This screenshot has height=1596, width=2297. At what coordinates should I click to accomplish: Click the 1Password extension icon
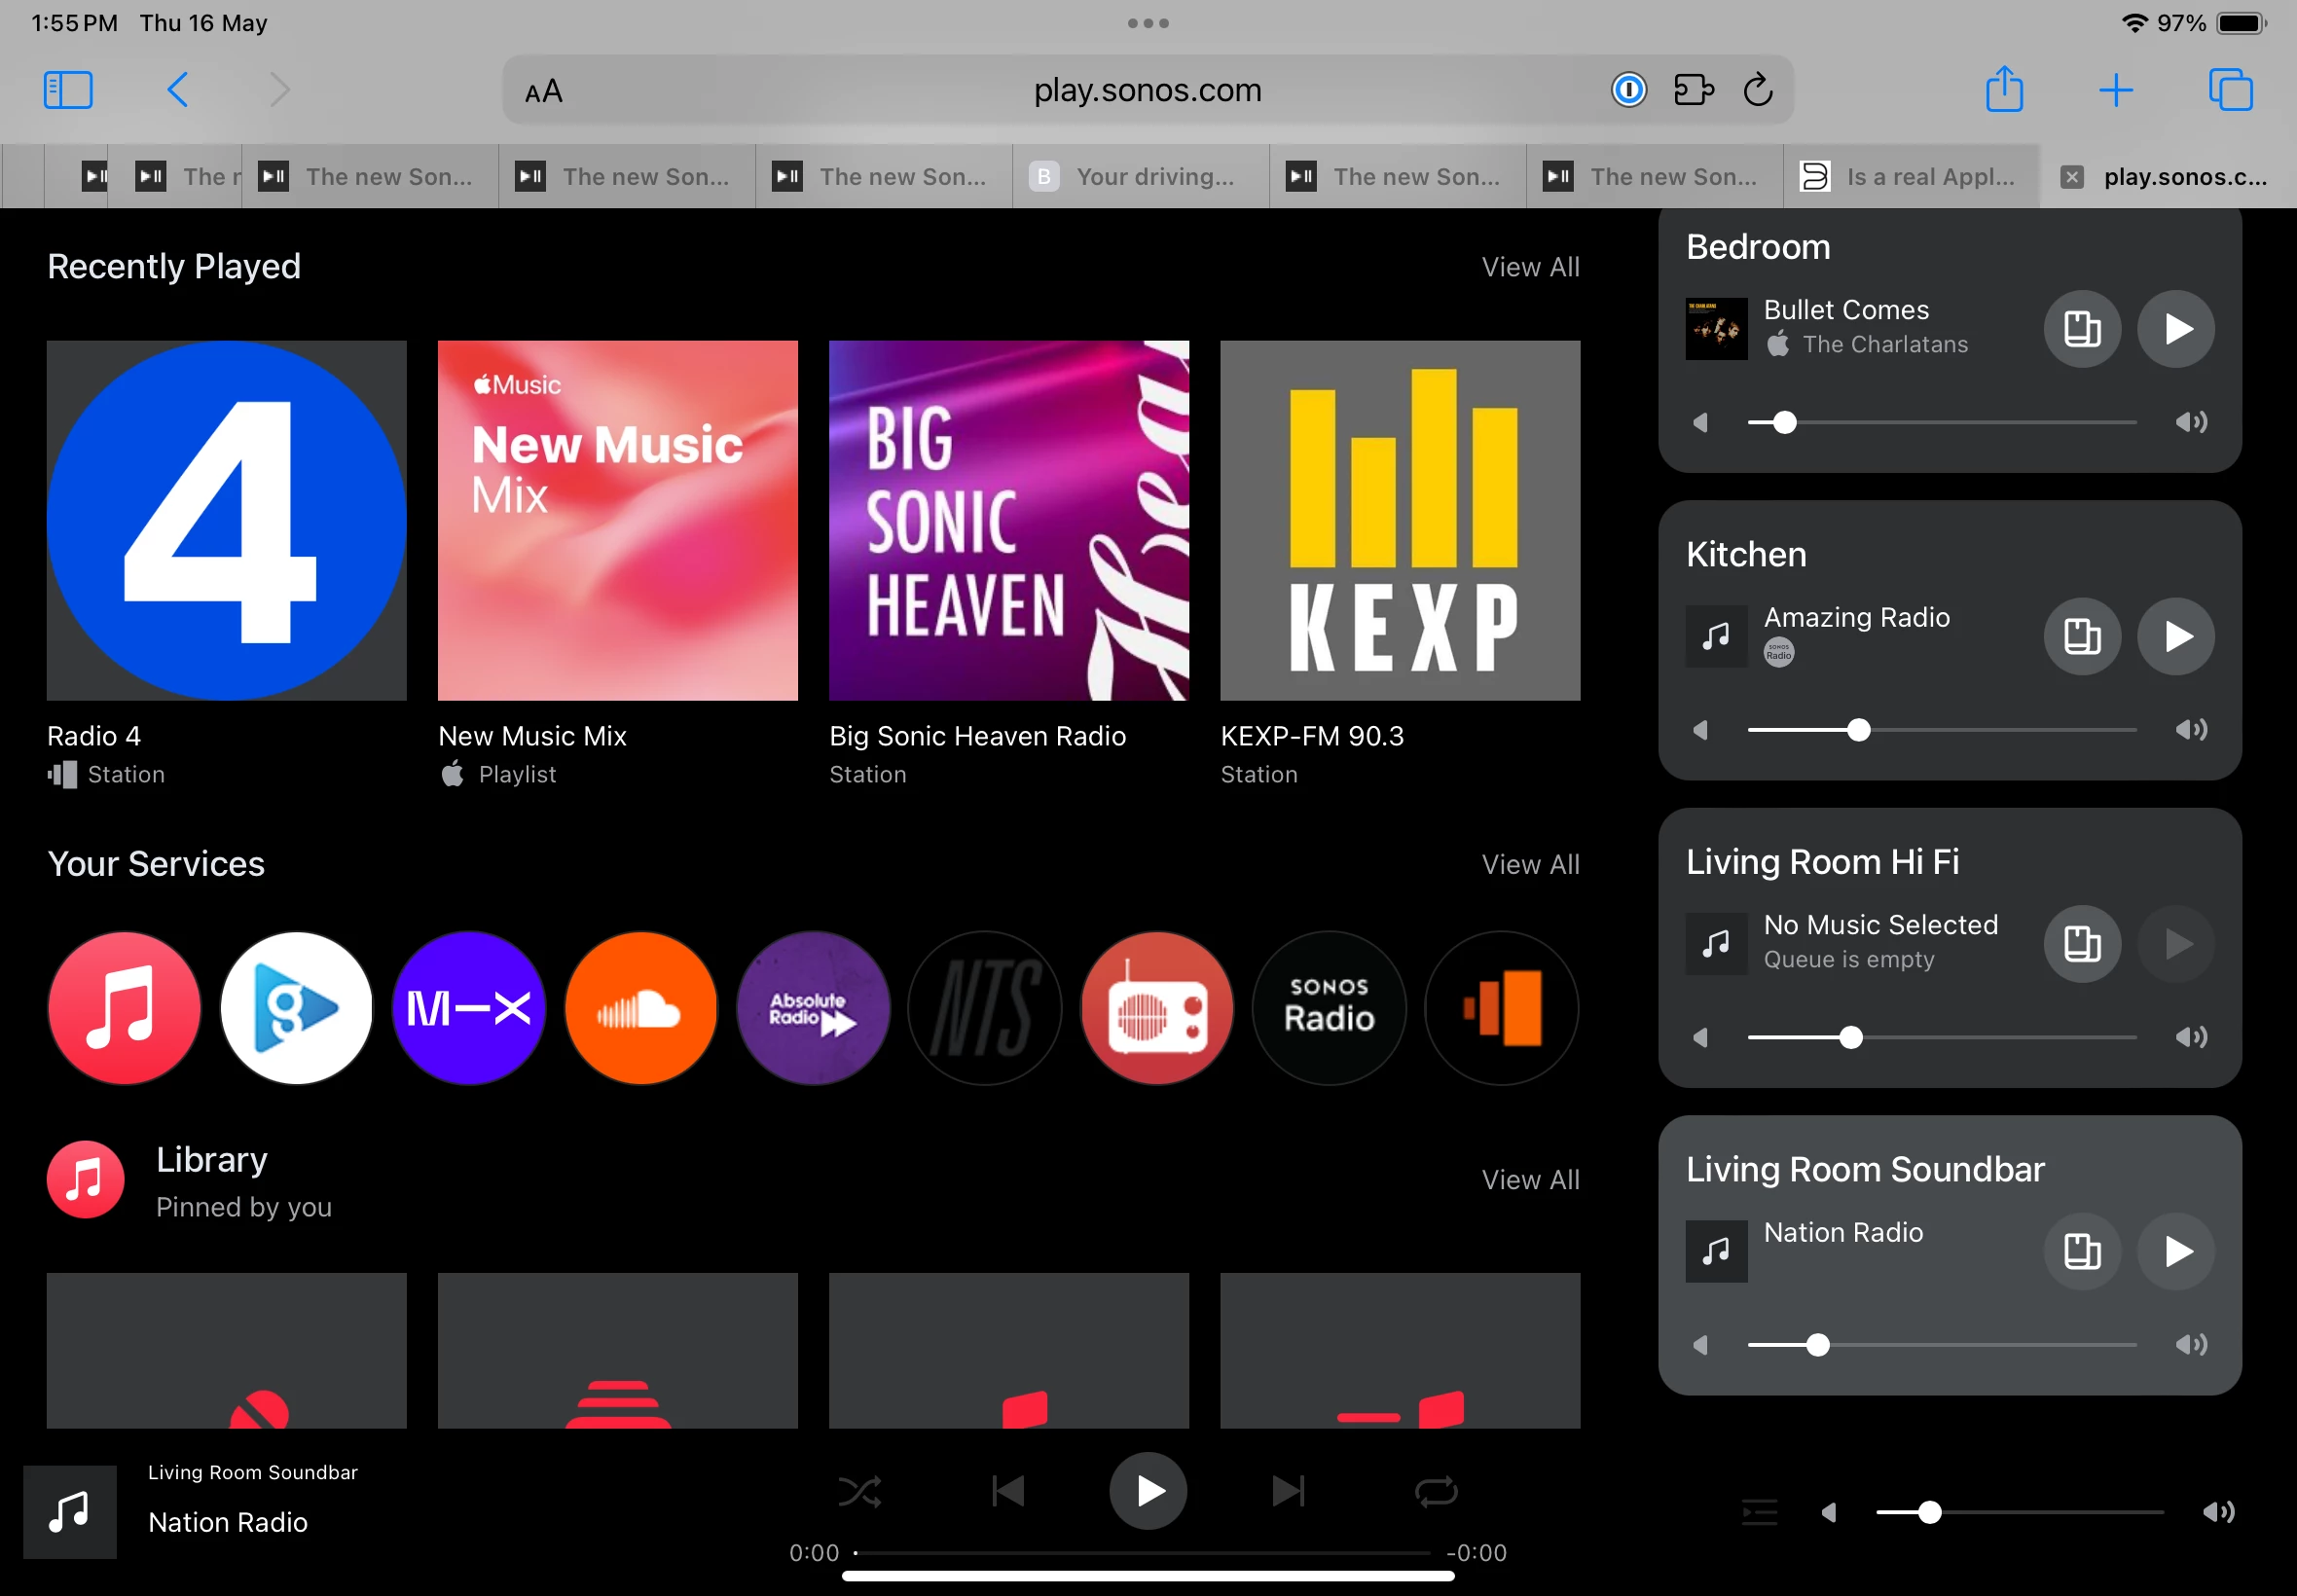[x=1628, y=90]
